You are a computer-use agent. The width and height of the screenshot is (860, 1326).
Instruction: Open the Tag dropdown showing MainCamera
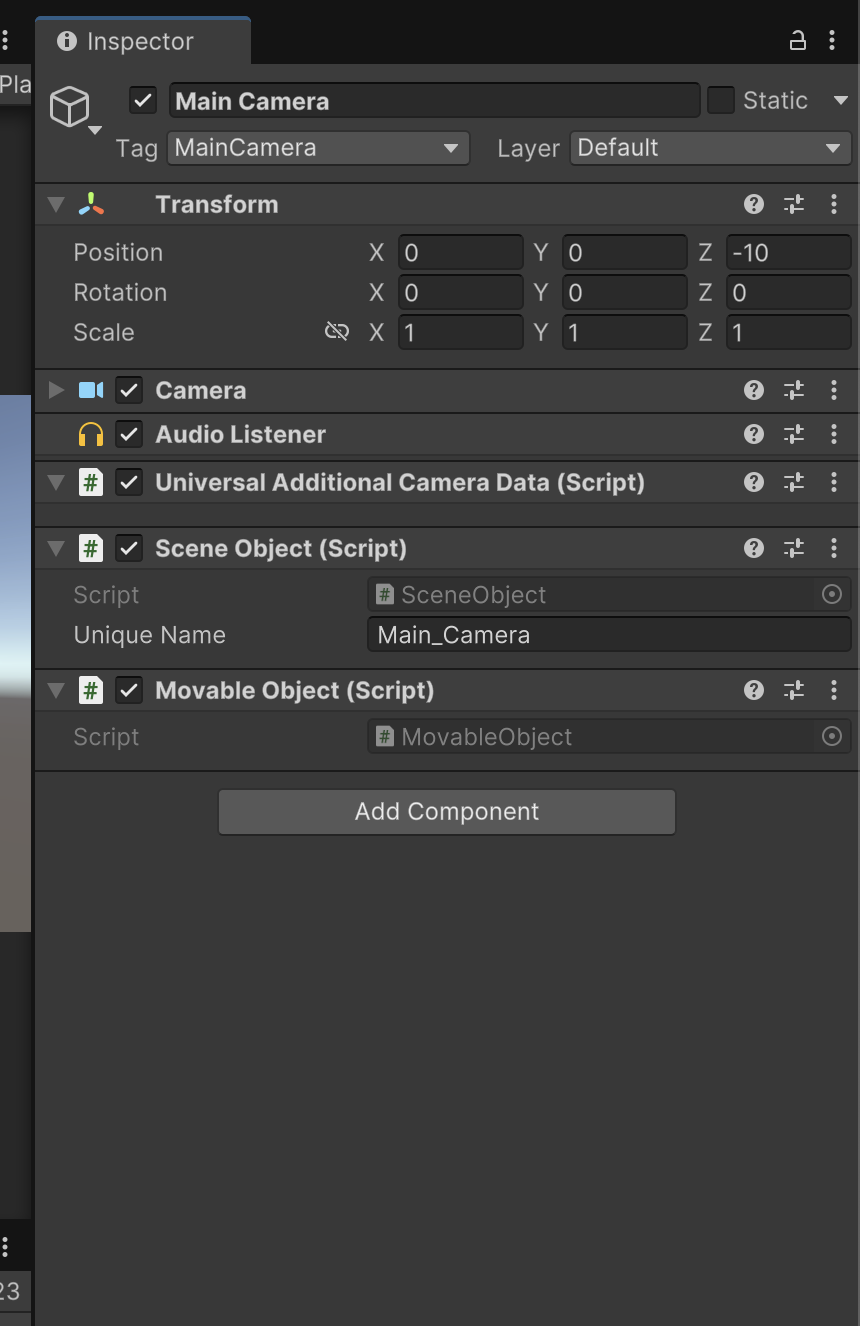click(x=318, y=148)
